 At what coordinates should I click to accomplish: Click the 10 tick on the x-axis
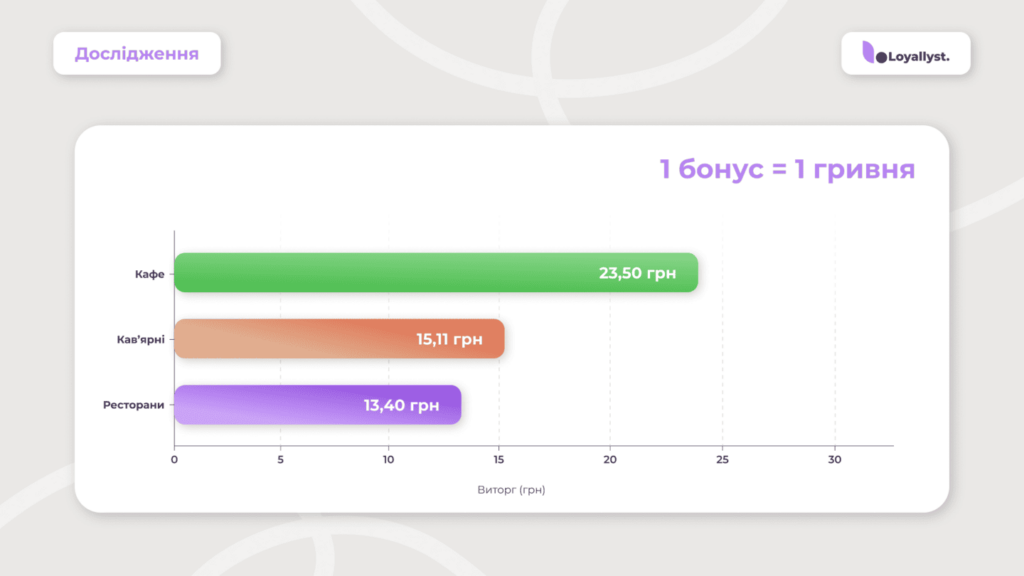point(388,460)
